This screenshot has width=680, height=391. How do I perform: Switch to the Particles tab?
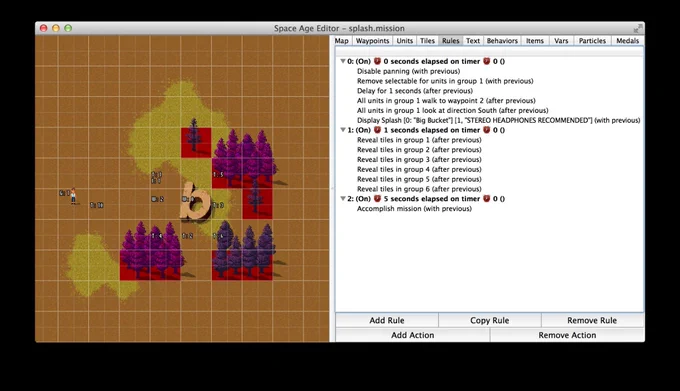pyautogui.click(x=592, y=41)
